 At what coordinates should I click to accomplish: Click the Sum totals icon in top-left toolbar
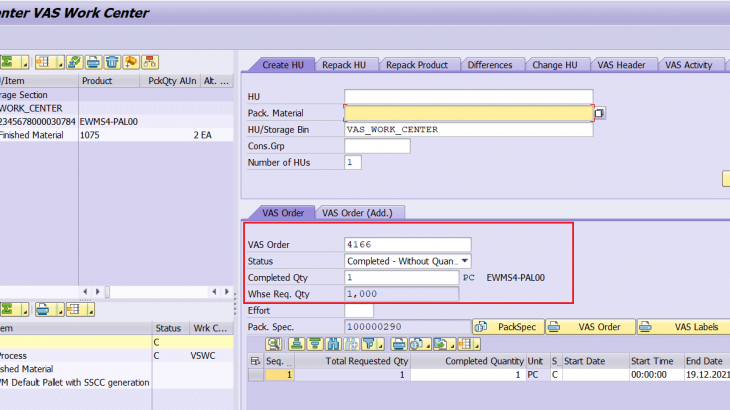pyautogui.click(x=8, y=62)
